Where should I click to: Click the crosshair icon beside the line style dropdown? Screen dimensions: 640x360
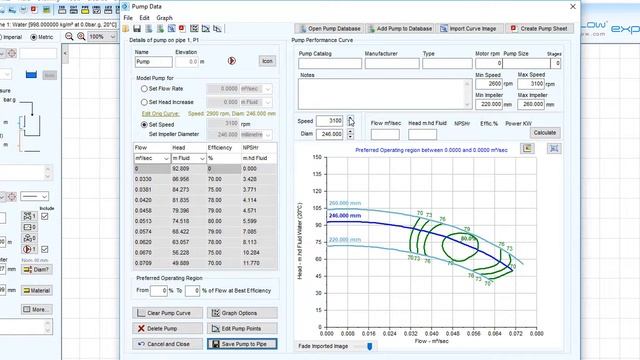(x=11, y=196)
